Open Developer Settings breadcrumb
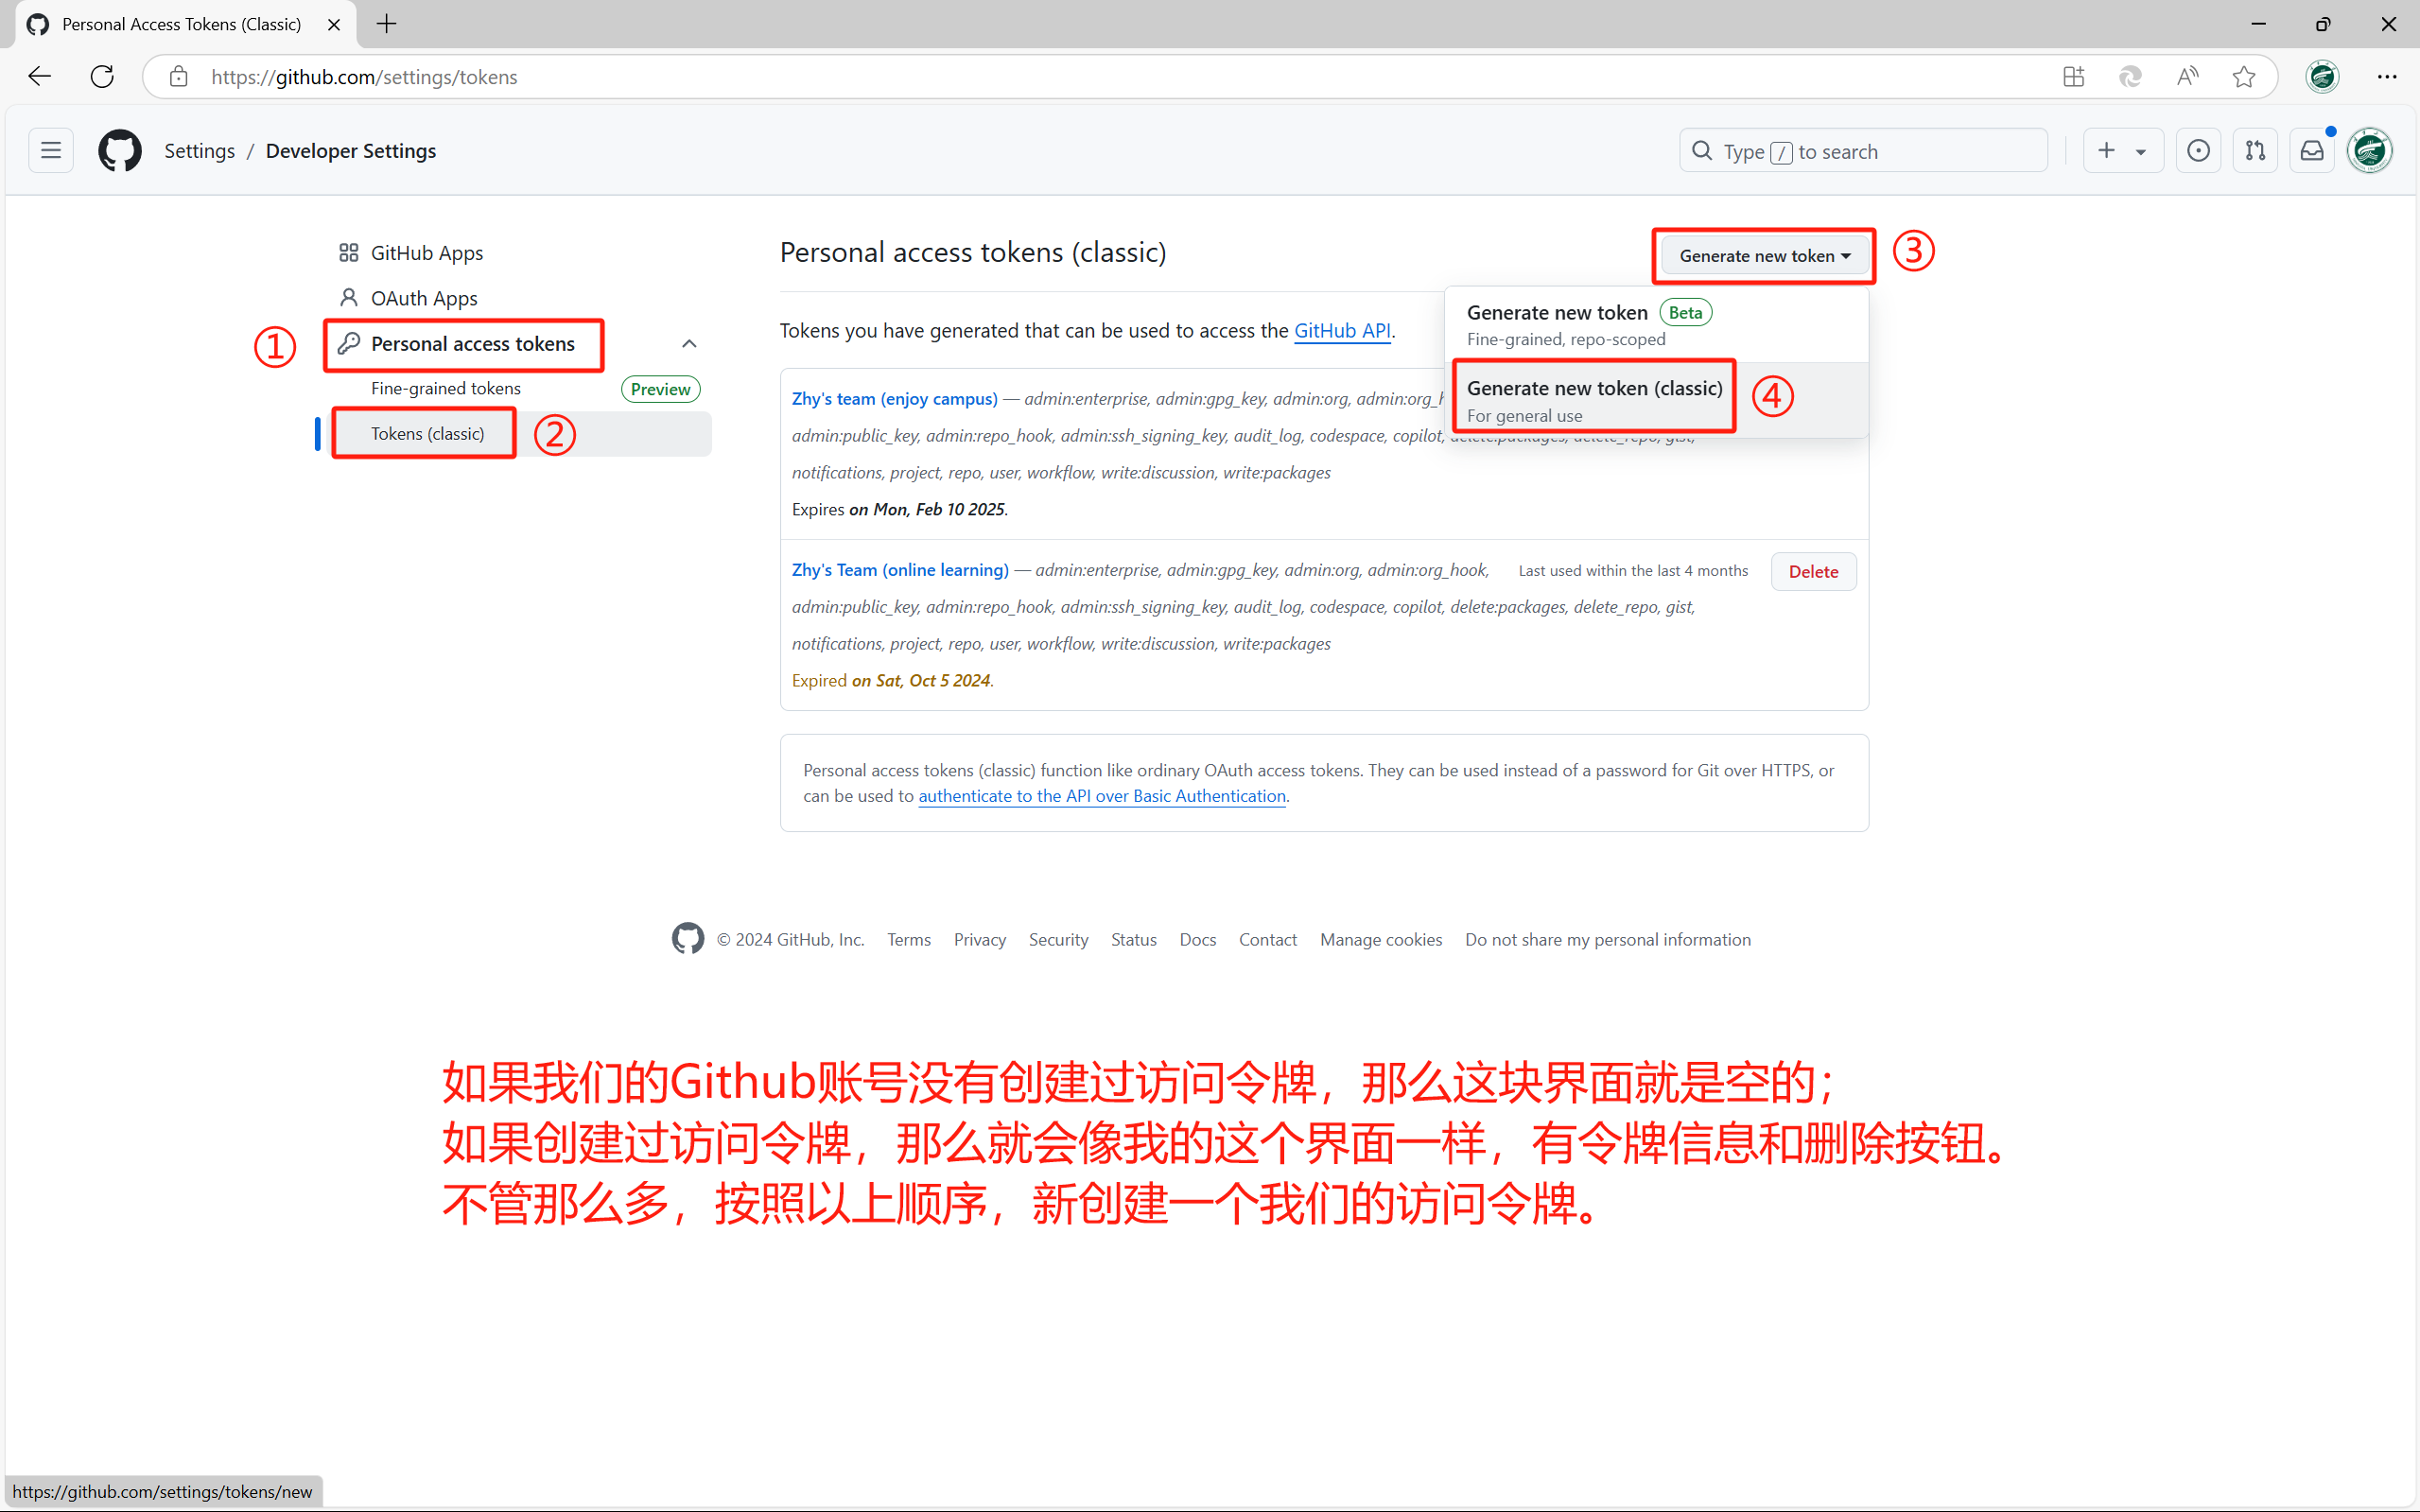Image resolution: width=2420 pixels, height=1512 pixels. [x=351, y=151]
